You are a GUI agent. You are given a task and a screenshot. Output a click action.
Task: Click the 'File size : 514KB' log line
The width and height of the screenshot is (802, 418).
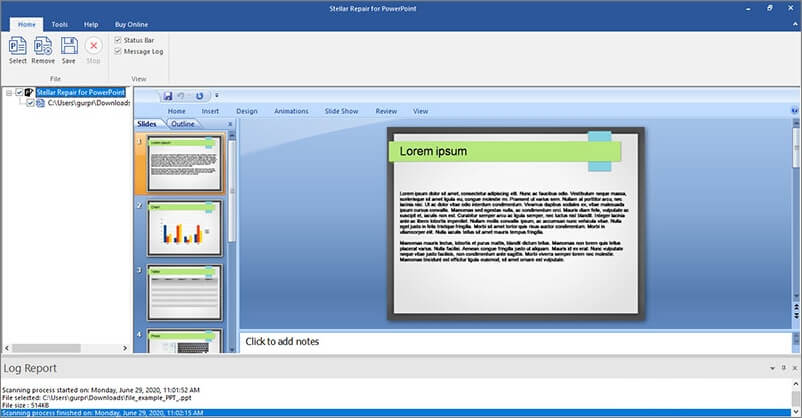tap(26, 405)
